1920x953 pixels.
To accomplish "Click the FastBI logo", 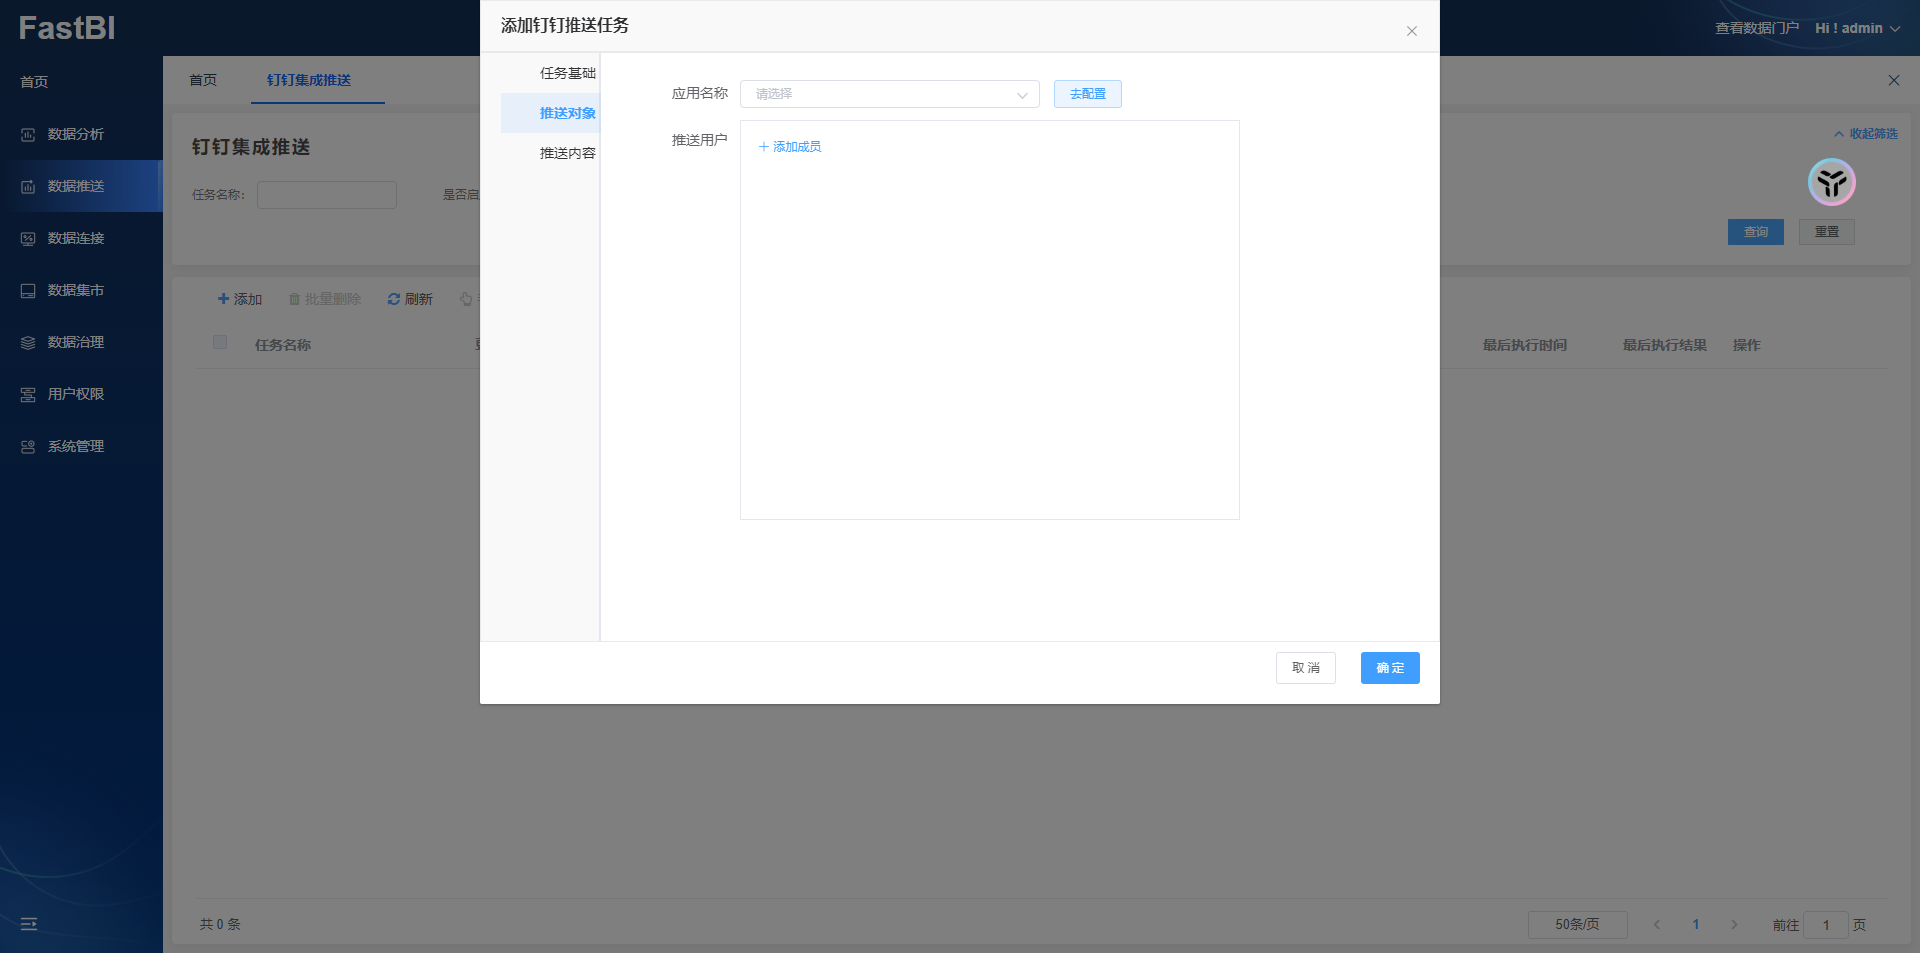I will [x=67, y=28].
